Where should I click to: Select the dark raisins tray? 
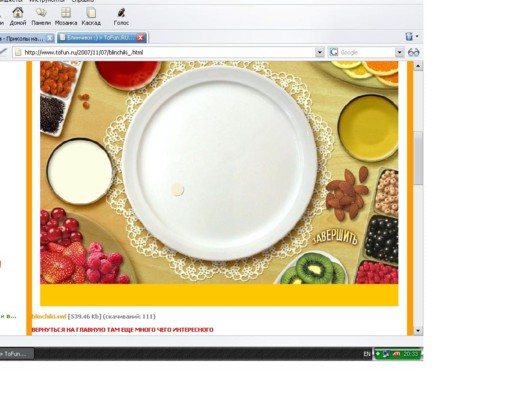click(52, 115)
